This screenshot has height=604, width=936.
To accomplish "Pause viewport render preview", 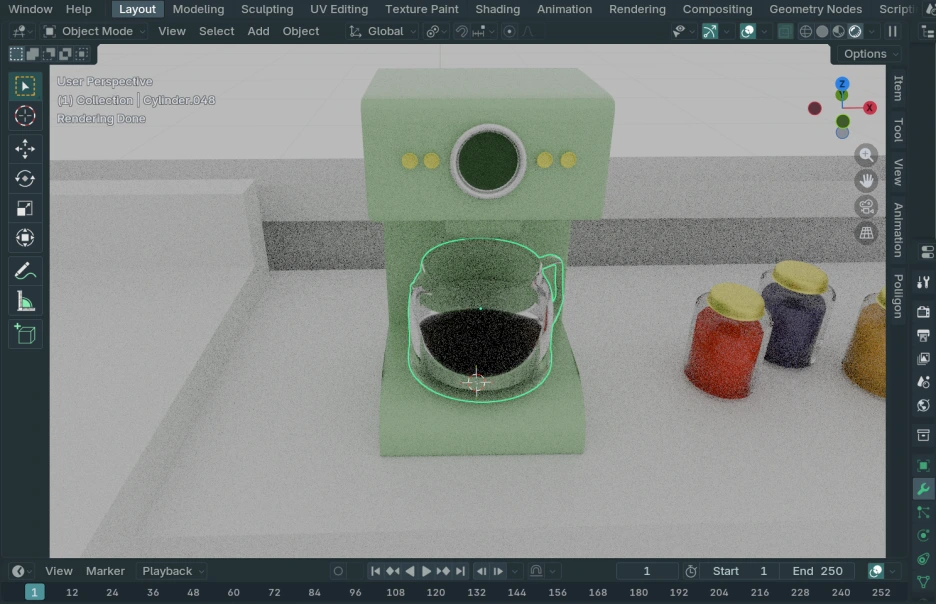I will (x=892, y=32).
